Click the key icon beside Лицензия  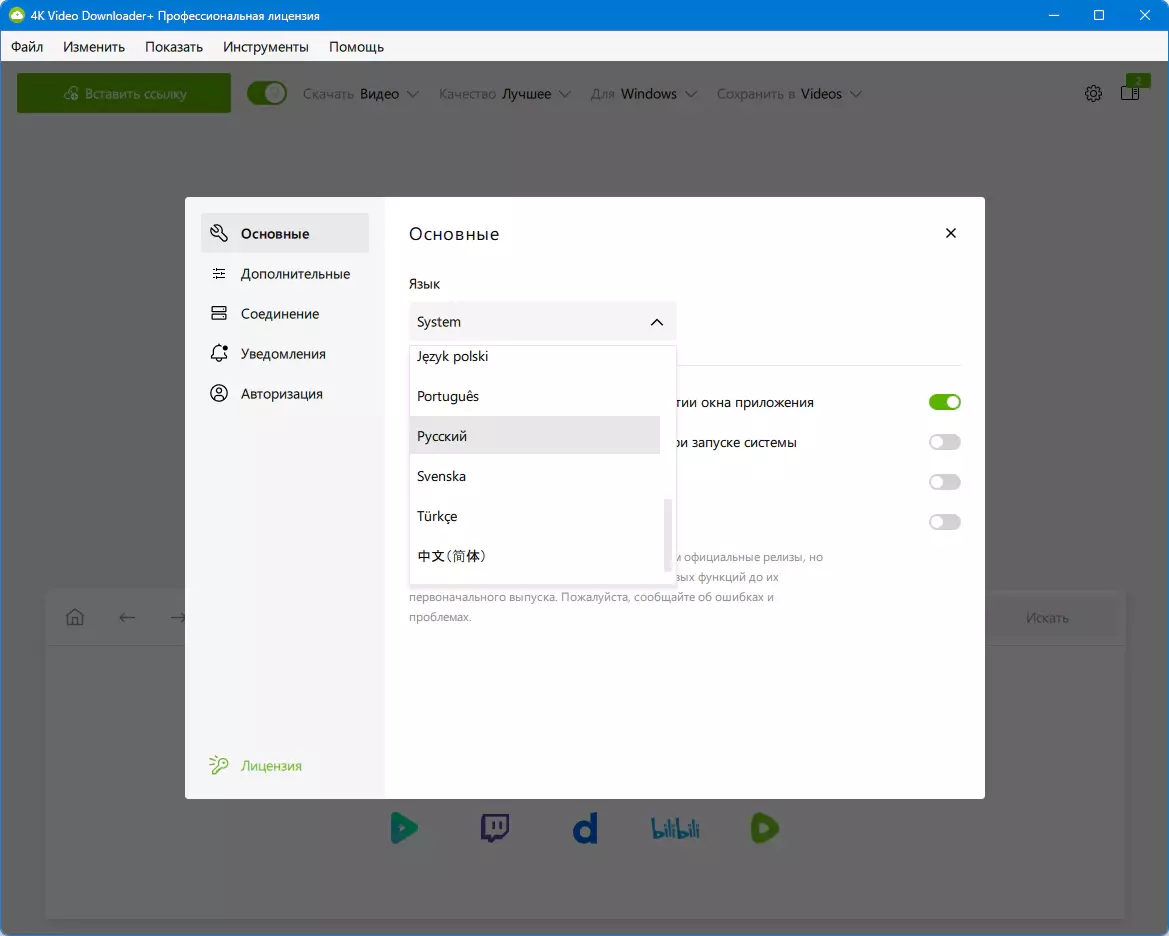click(218, 765)
